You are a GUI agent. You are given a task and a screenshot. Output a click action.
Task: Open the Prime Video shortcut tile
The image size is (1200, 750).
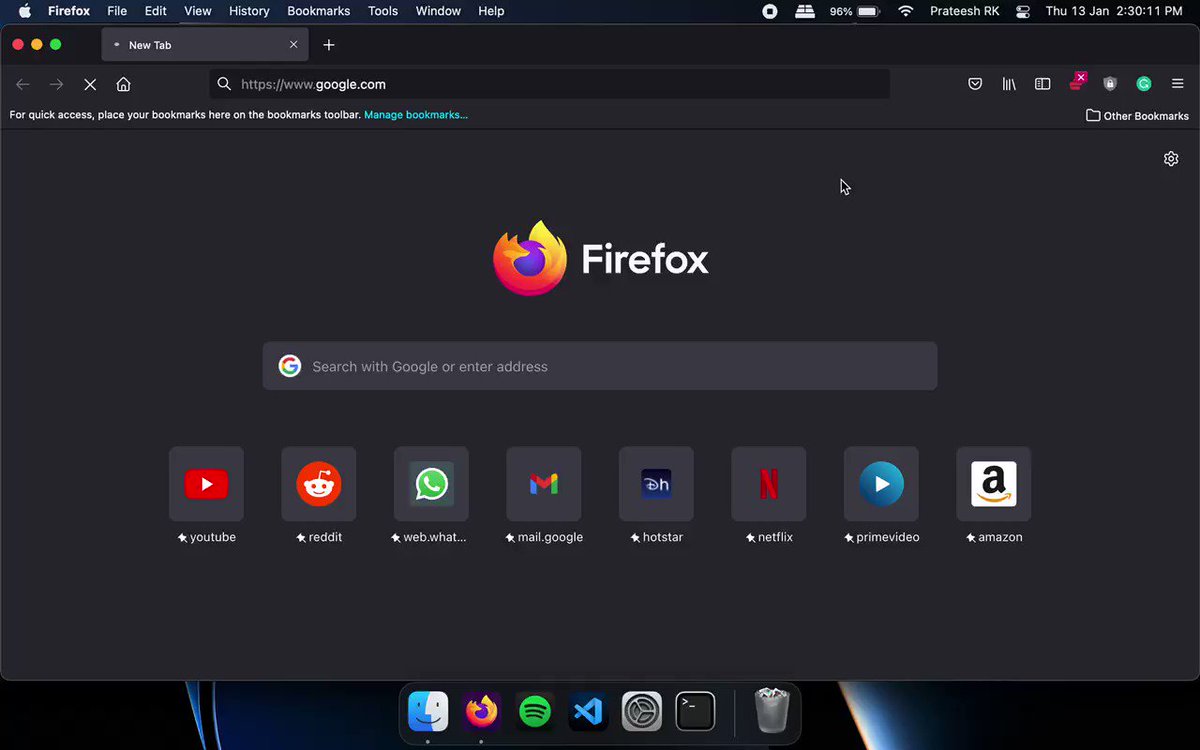click(x=881, y=484)
